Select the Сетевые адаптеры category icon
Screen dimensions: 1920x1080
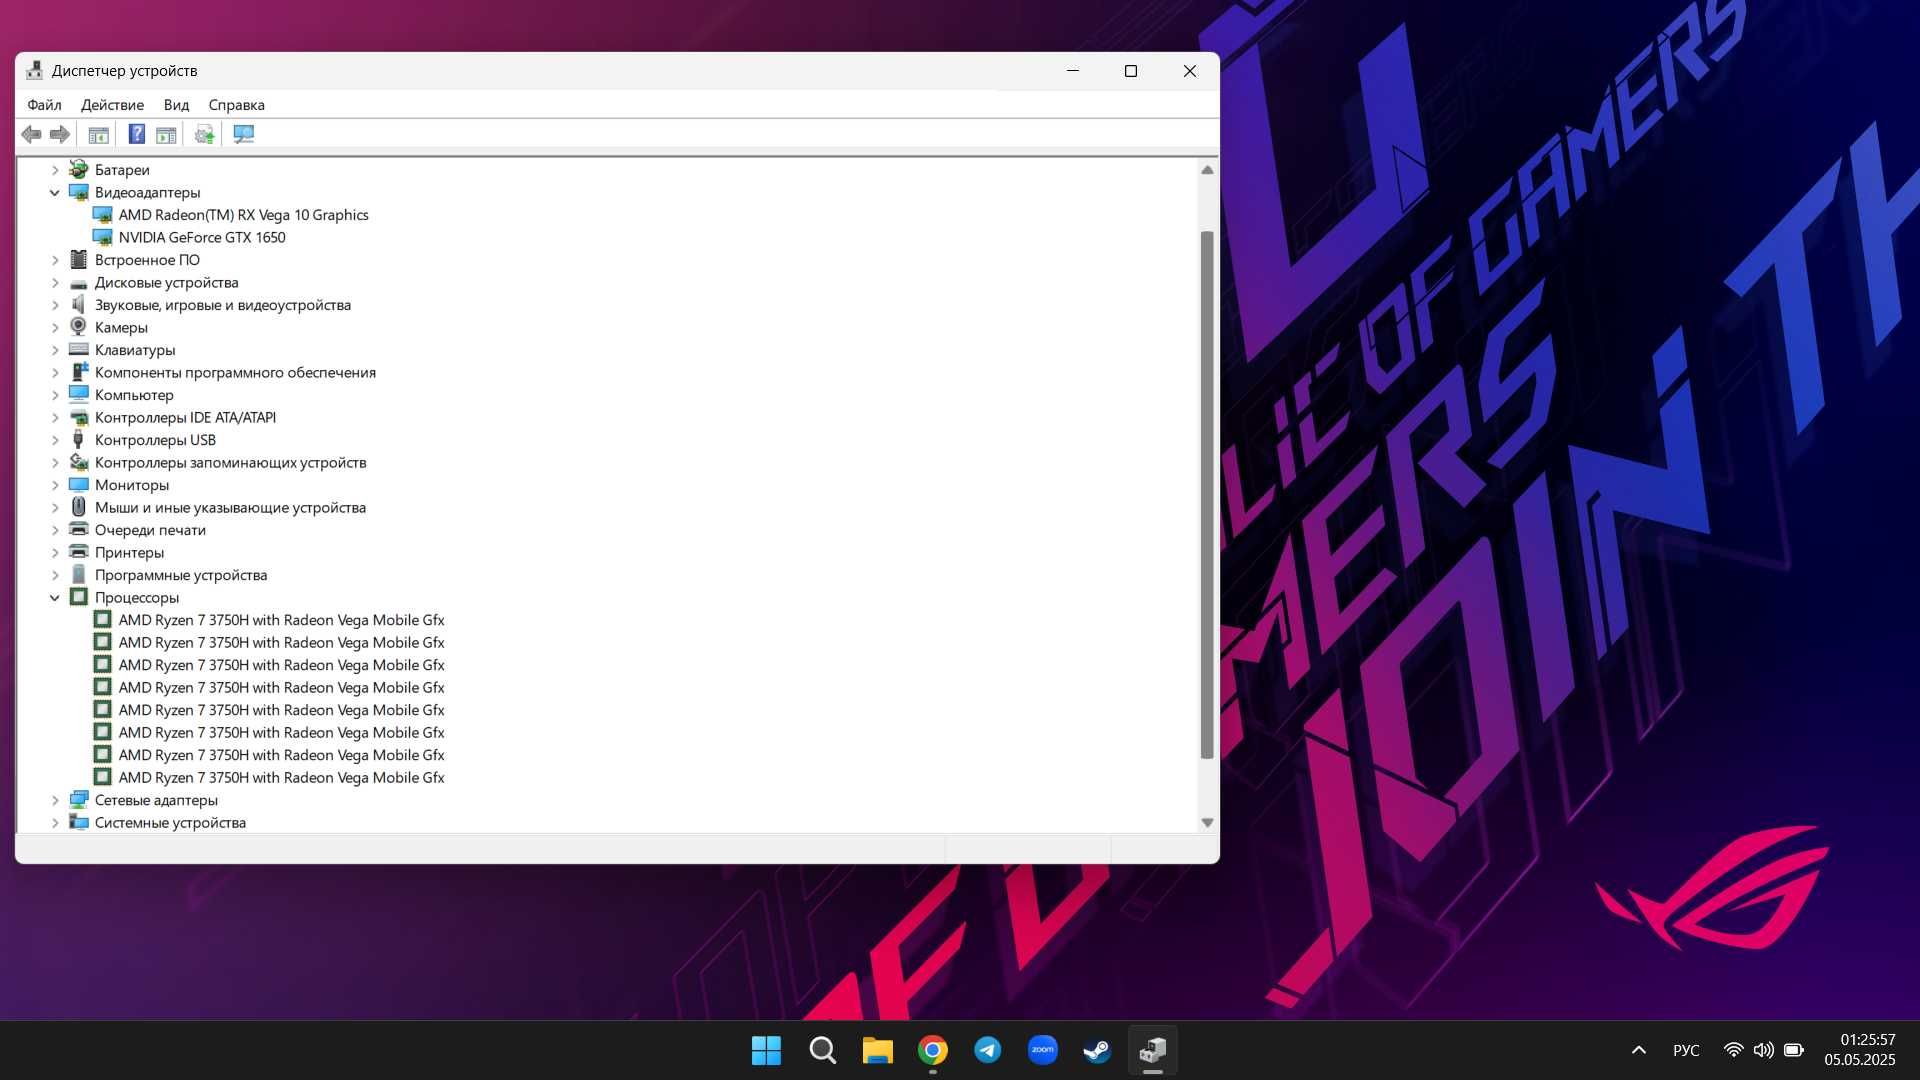(x=79, y=800)
